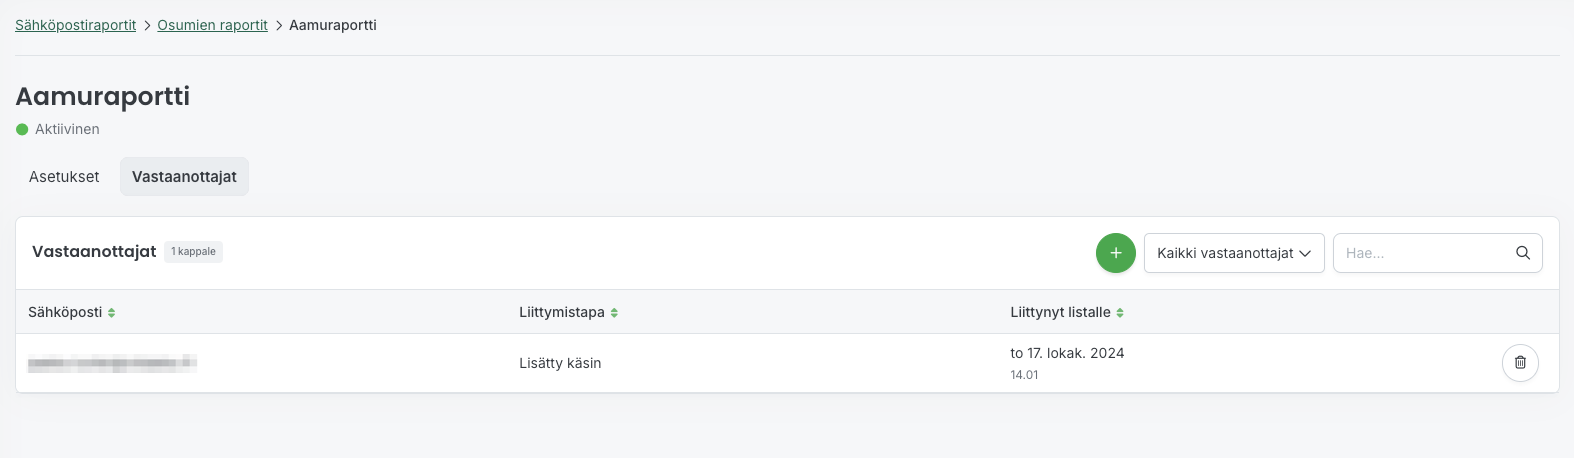
Task: Click the Liittymistapa column header text
Action: (x=561, y=312)
